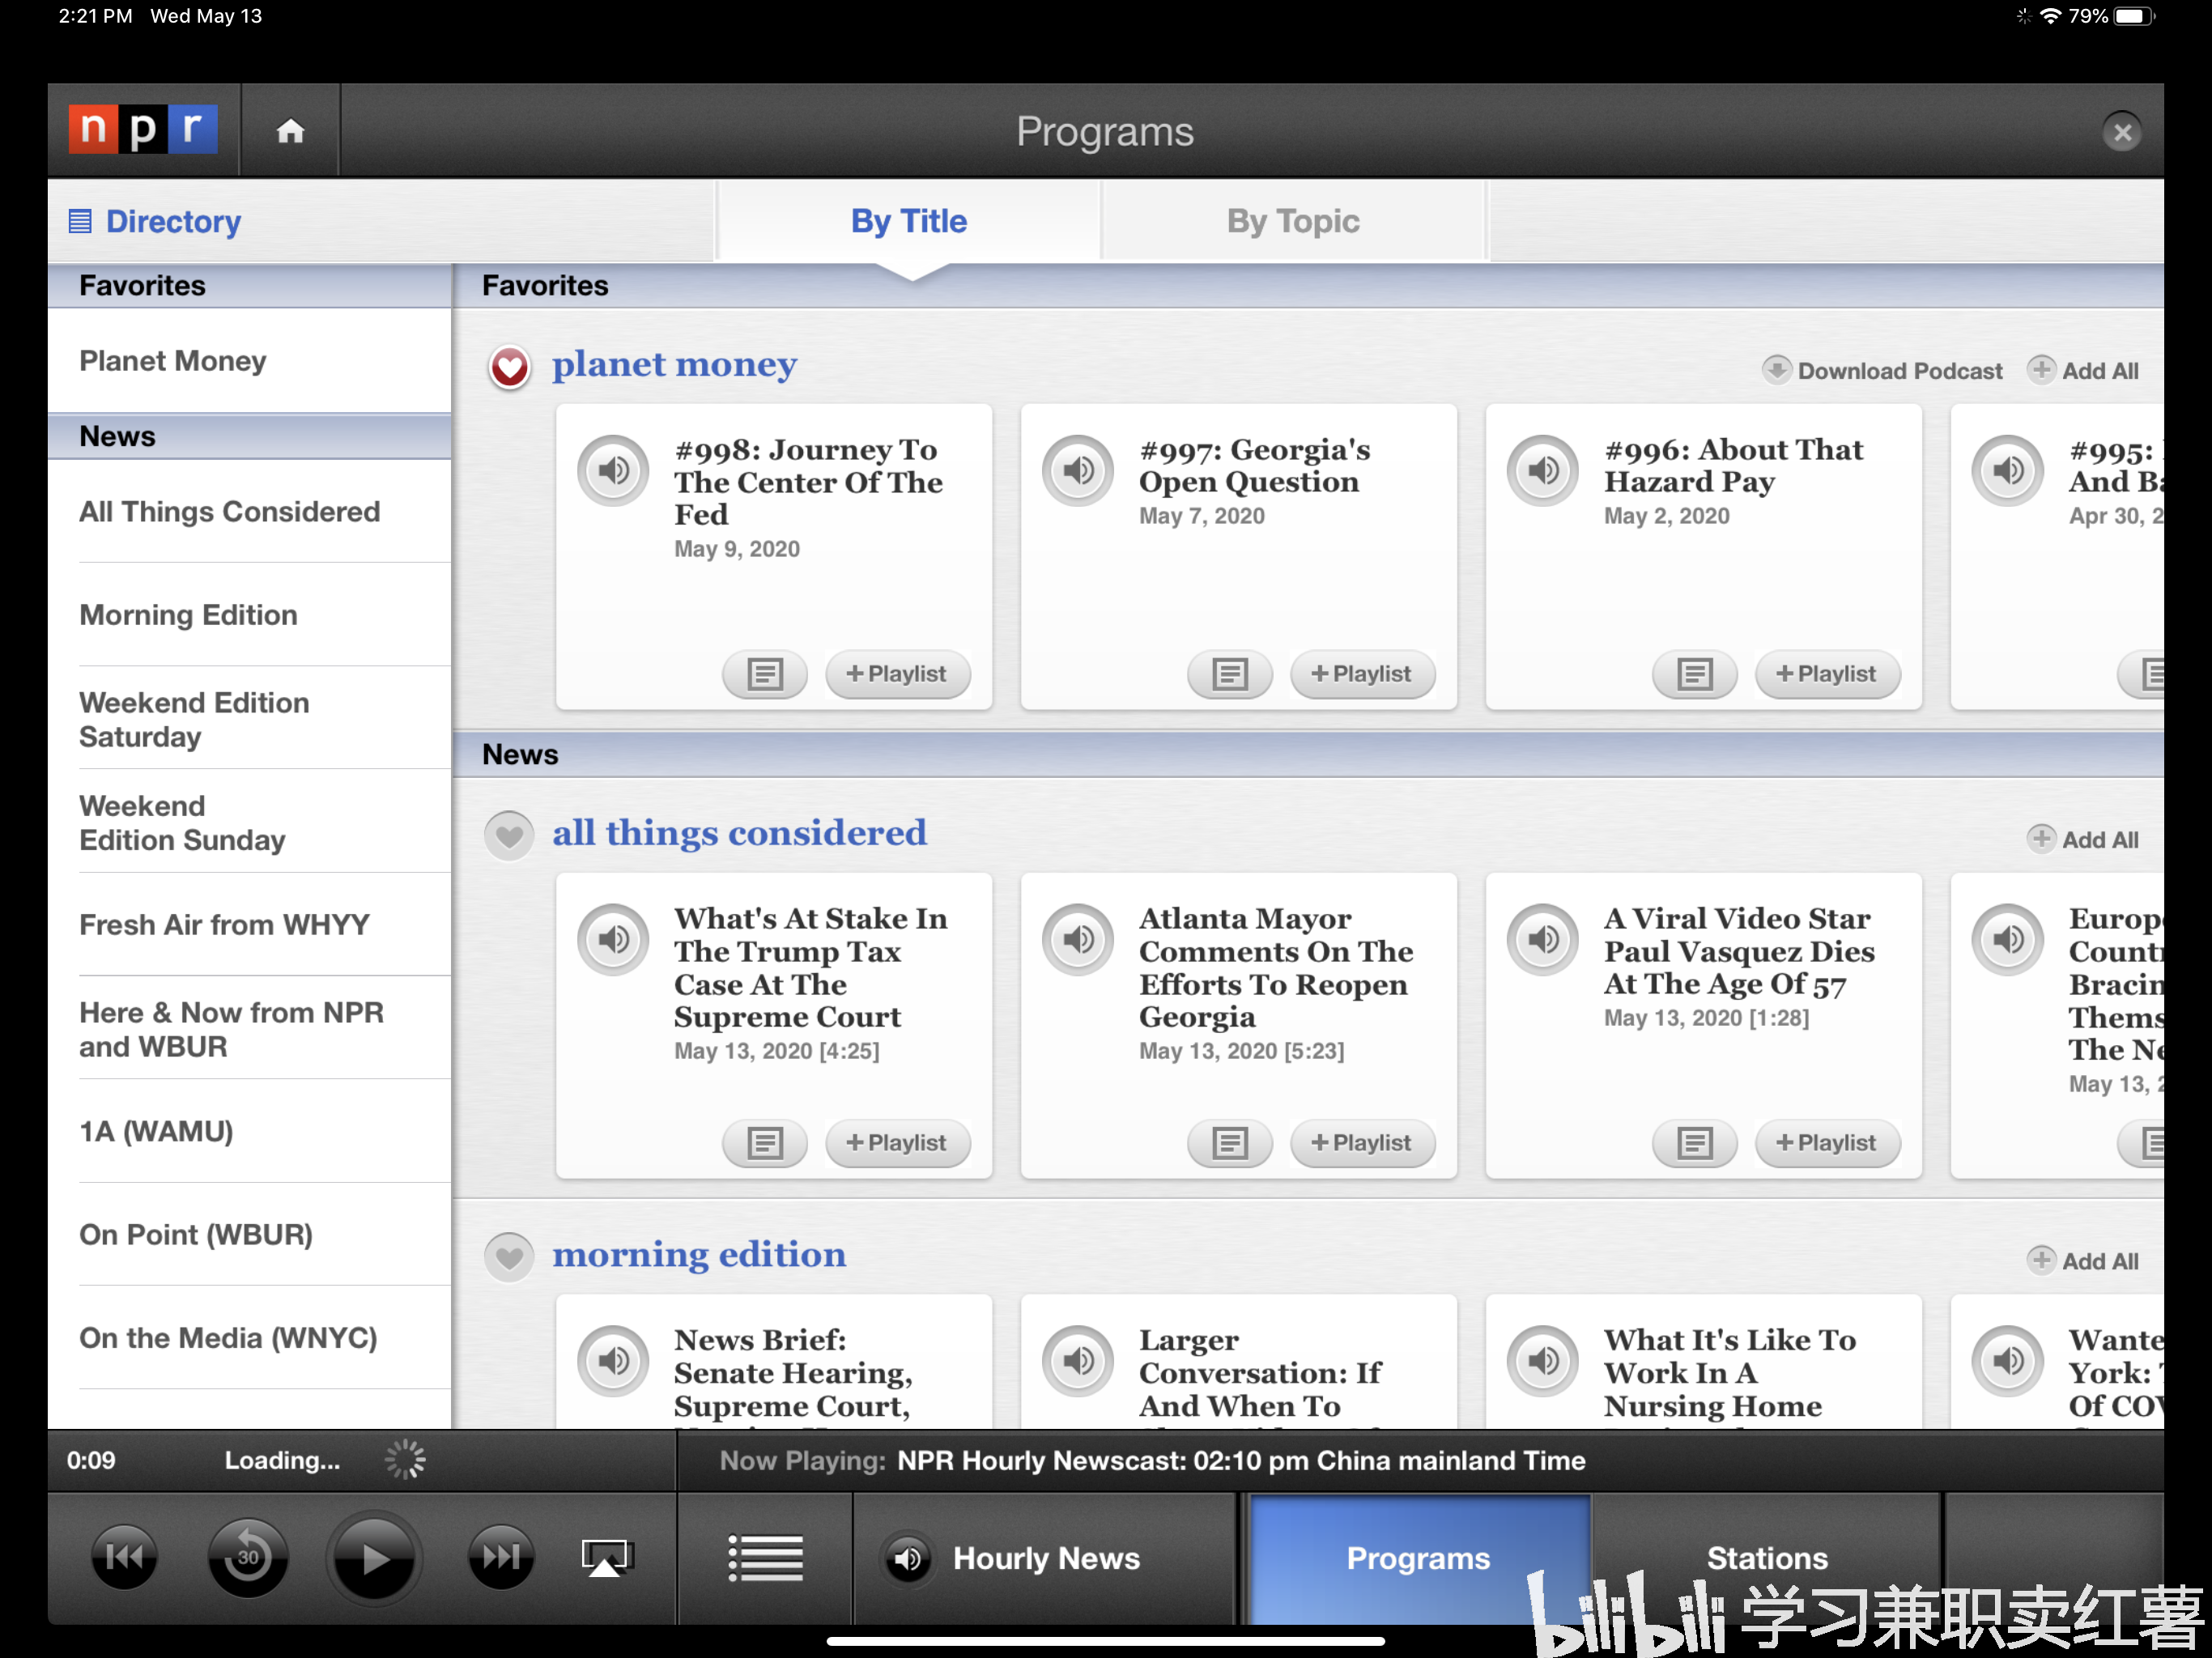Play episode #997 Georgia's Open Question

tap(1078, 470)
